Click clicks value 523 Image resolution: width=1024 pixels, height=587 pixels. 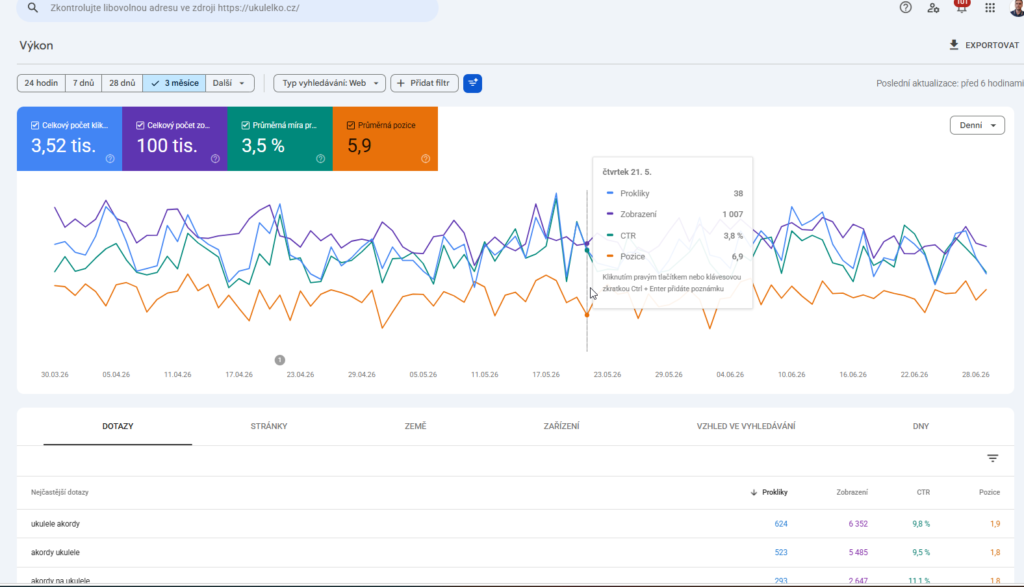coord(781,552)
